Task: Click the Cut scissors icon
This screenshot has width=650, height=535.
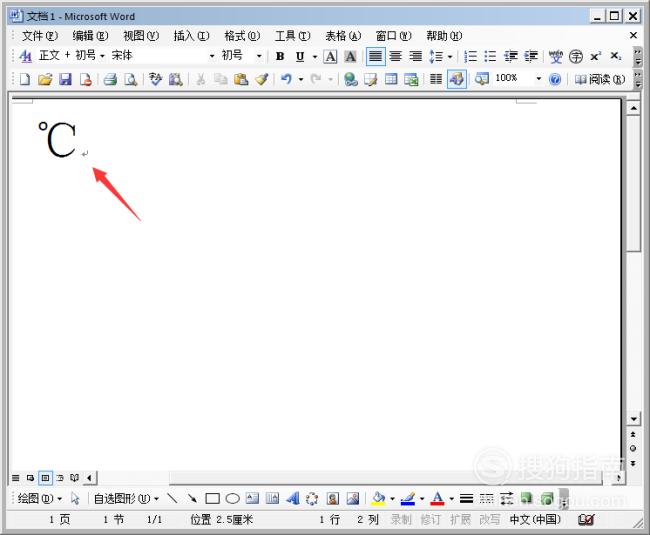Action: click(x=201, y=79)
